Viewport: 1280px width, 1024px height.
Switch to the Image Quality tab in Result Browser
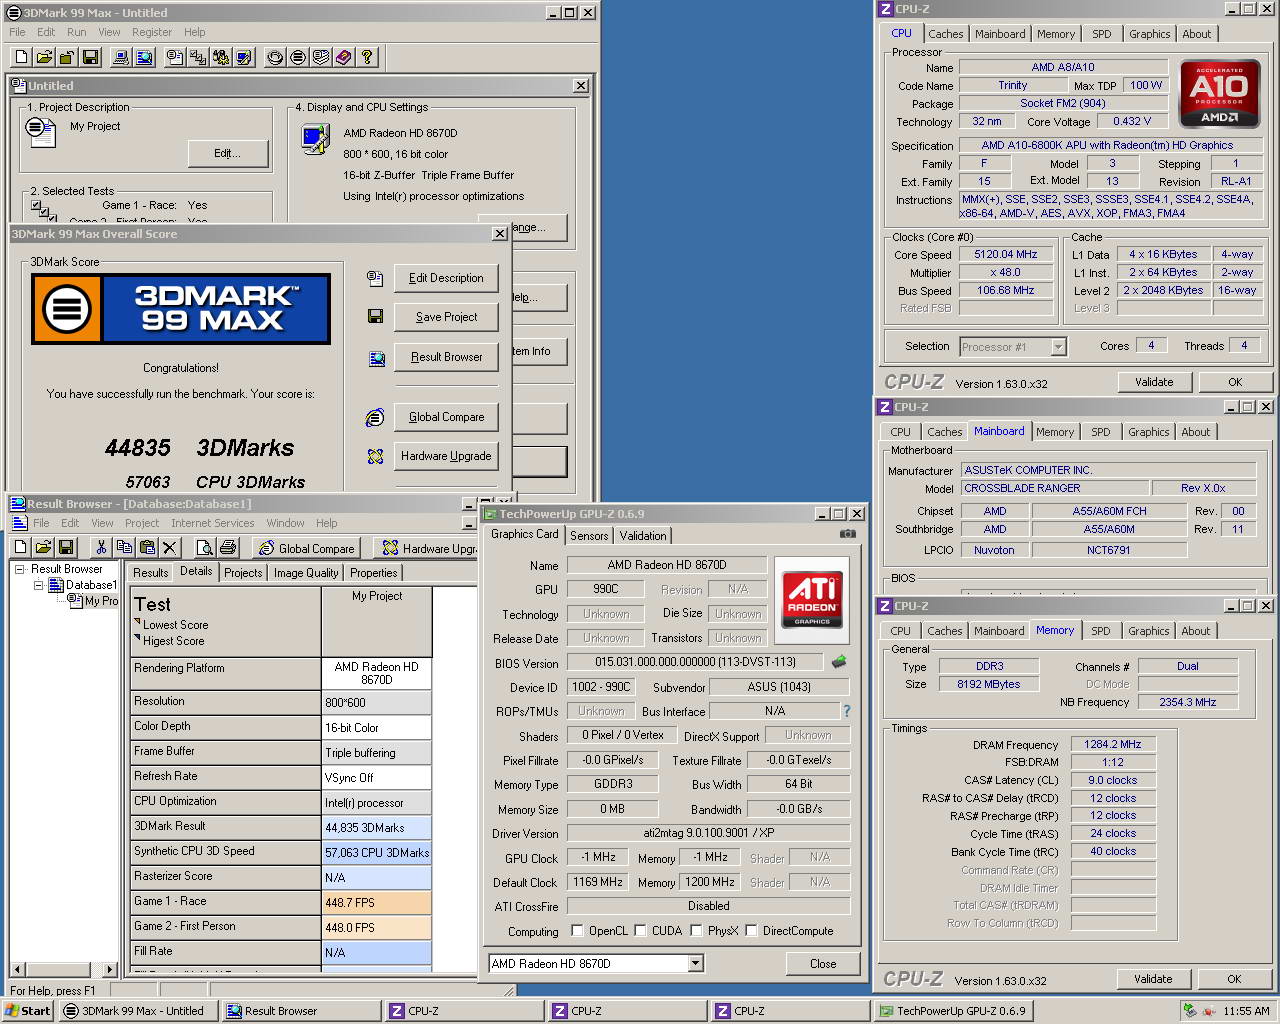click(306, 573)
